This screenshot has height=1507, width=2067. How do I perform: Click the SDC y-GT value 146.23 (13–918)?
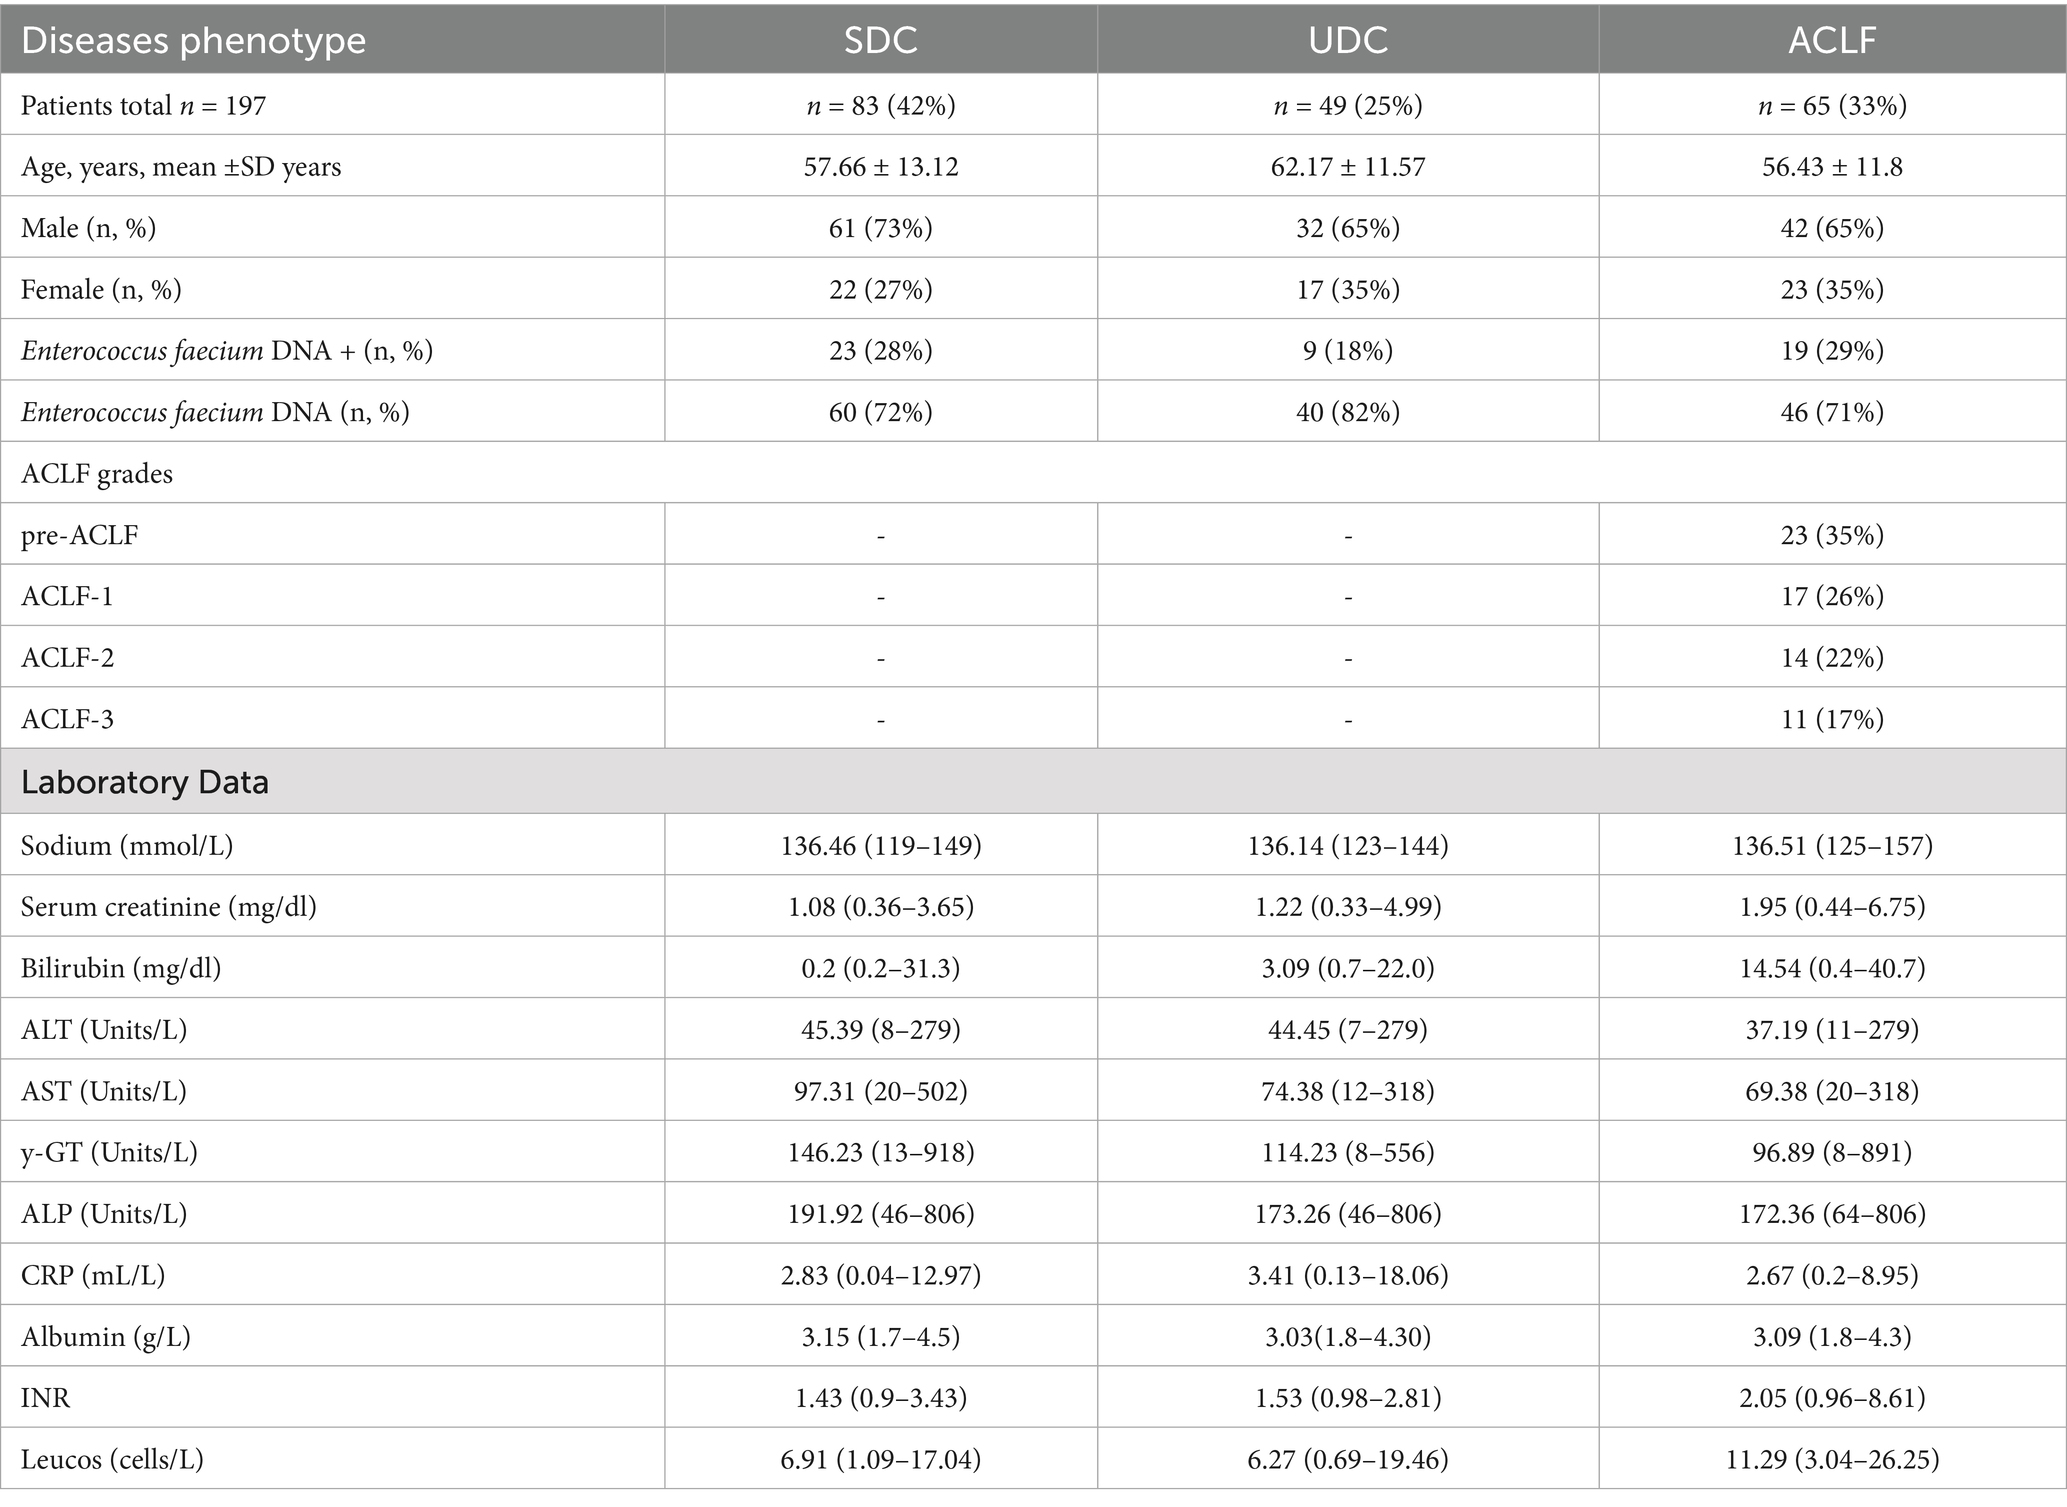point(880,1152)
